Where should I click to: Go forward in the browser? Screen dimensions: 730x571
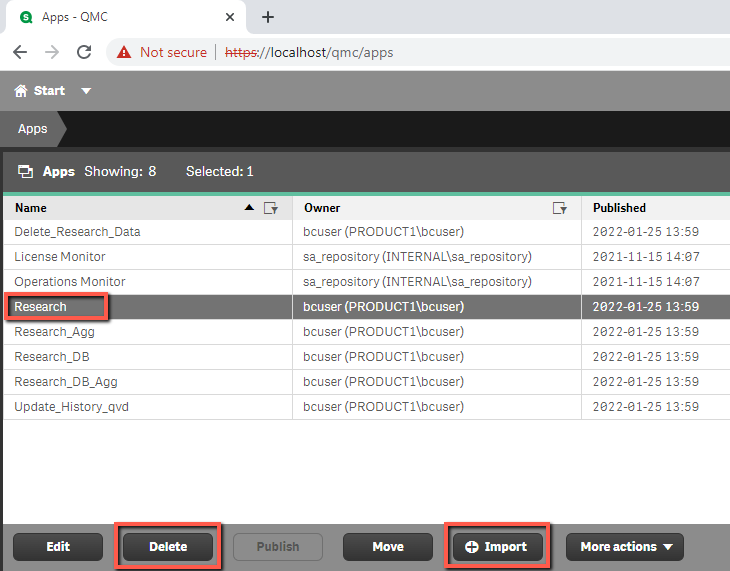click(52, 52)
